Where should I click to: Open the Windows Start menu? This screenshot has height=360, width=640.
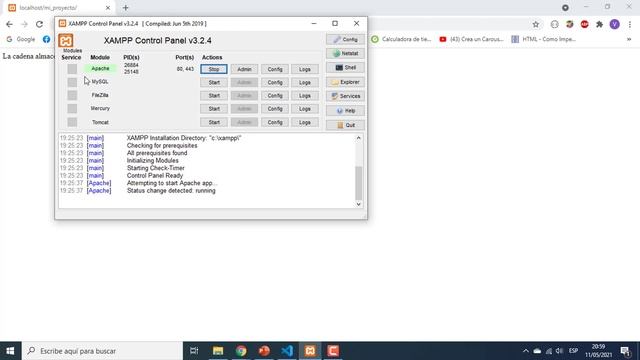coord(10,351)
